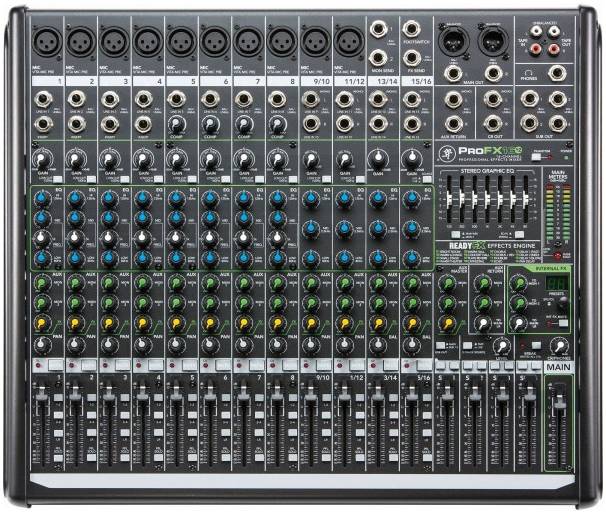Toggle the graphic EQ main mix/mon switch
The width and height of the screenshot is (606, 514).
click(x=456, y=234)
